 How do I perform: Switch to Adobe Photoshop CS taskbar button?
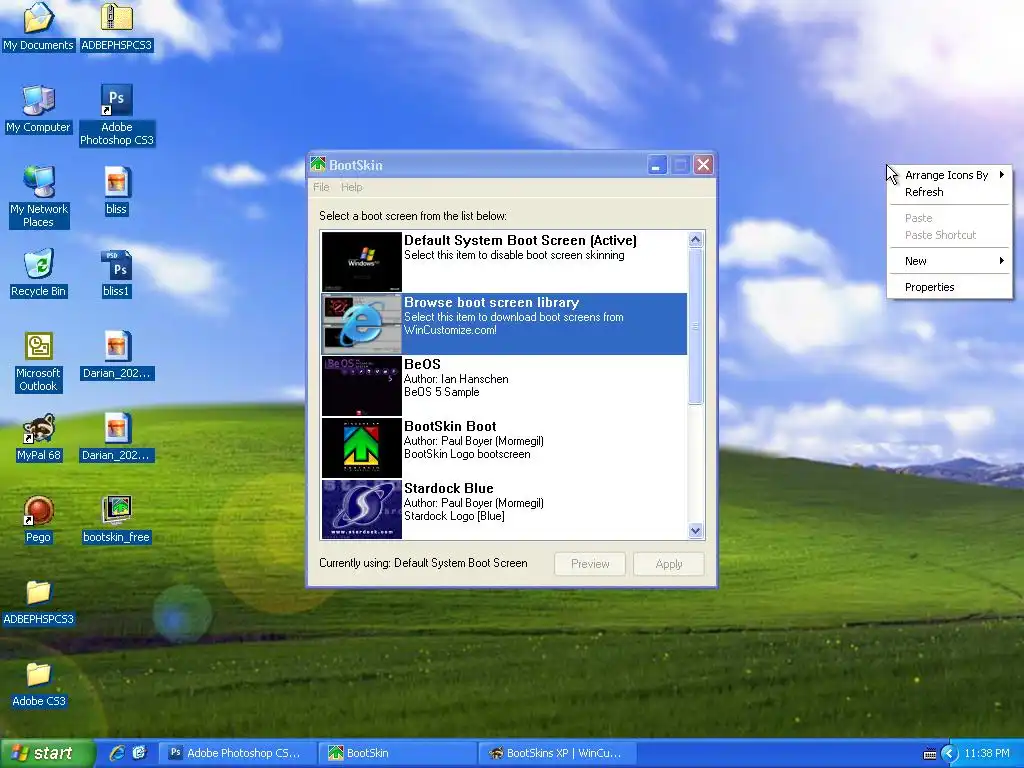(x=238, y=753)
